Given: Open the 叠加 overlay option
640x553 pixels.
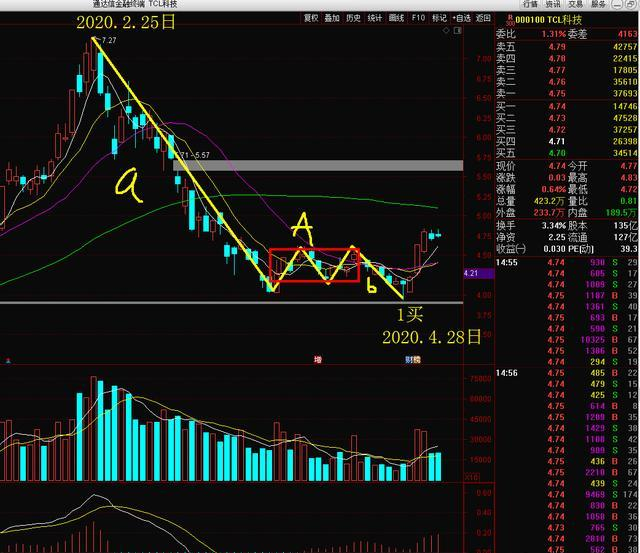Looking at the screenshot, I should (332, 18).
